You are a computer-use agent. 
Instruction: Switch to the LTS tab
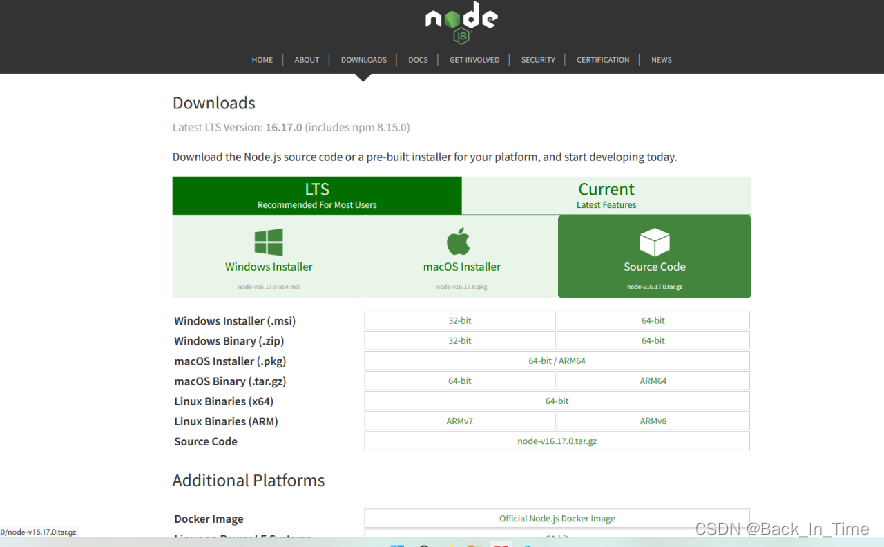pos(317,196)
